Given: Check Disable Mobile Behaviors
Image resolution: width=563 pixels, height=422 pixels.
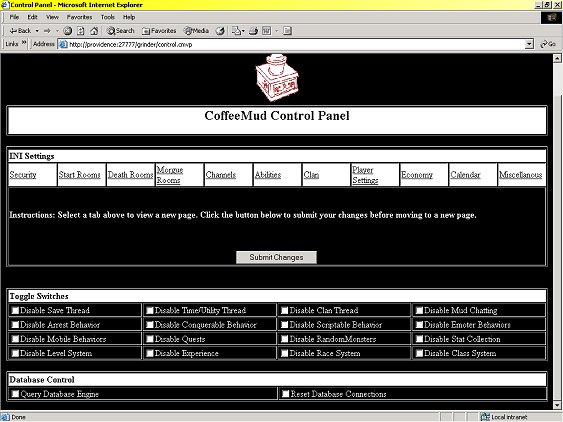Looking at the screenshot, I should (x=15, y=339).
